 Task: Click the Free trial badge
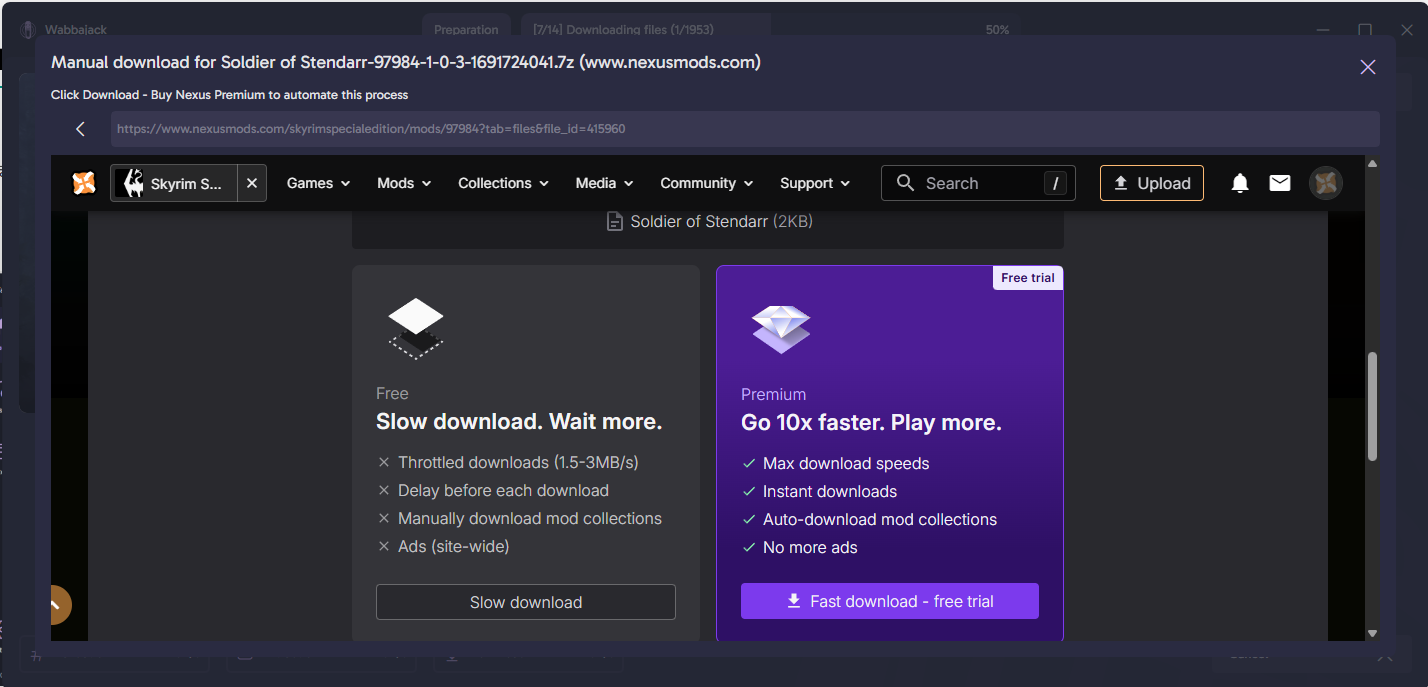[1028, 277]
